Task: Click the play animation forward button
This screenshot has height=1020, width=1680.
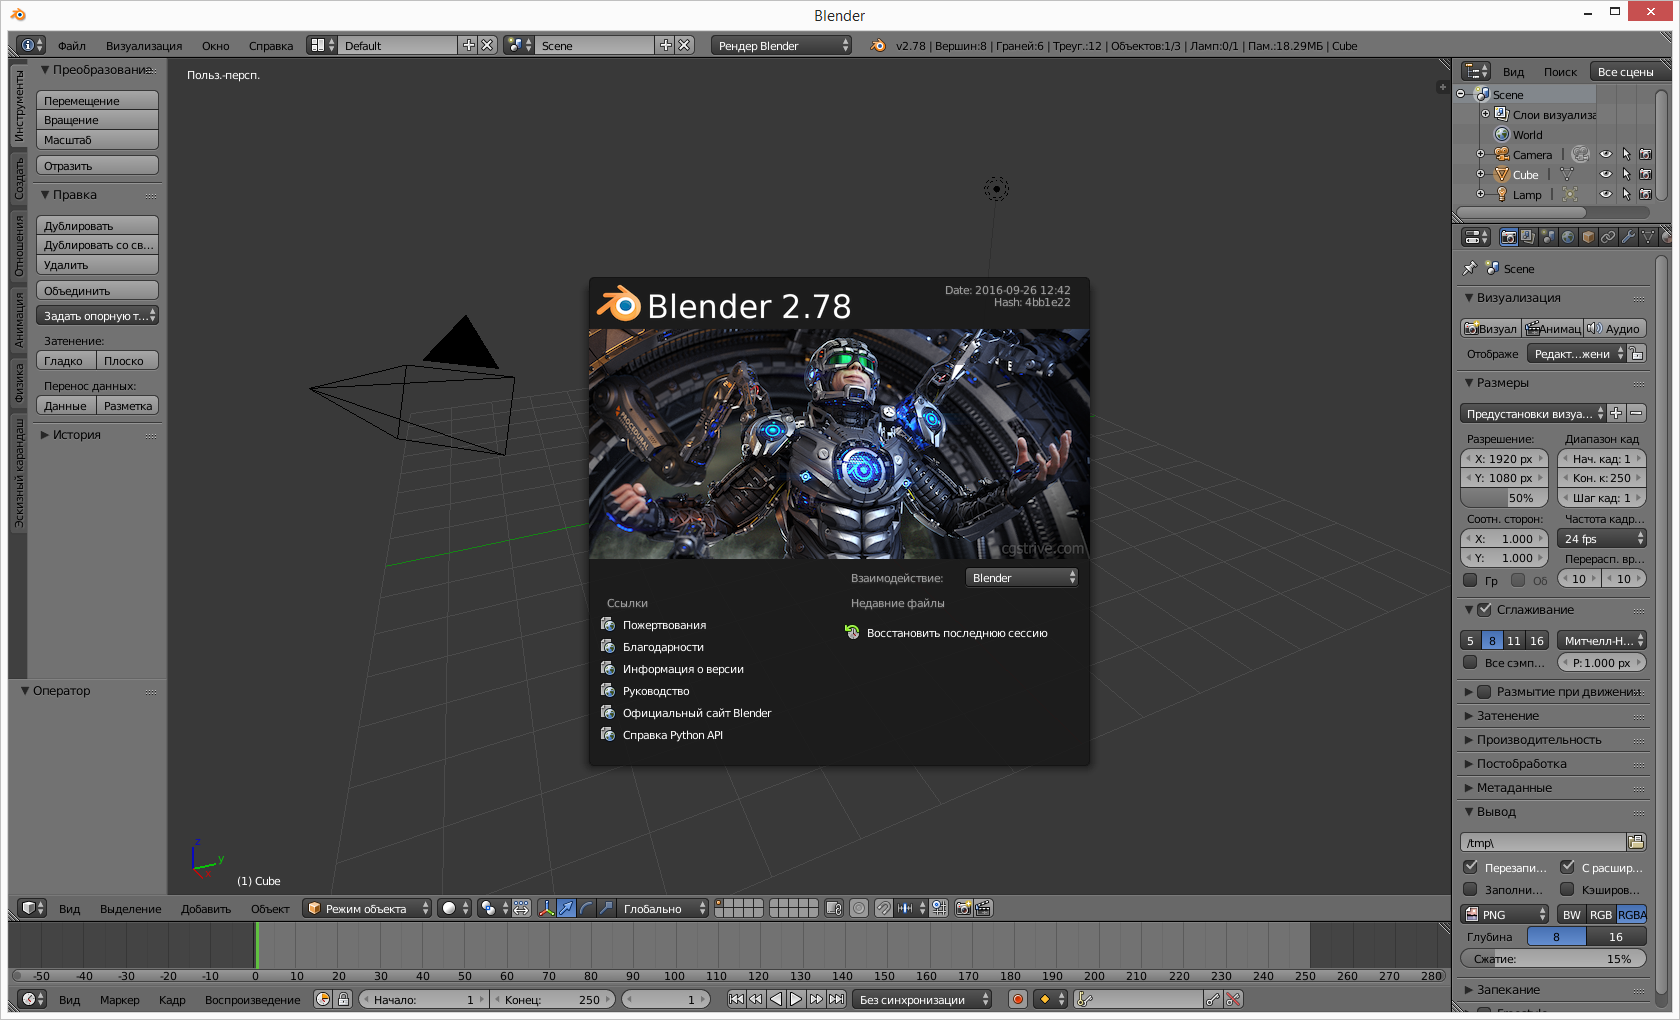Action: pos(796,999)
